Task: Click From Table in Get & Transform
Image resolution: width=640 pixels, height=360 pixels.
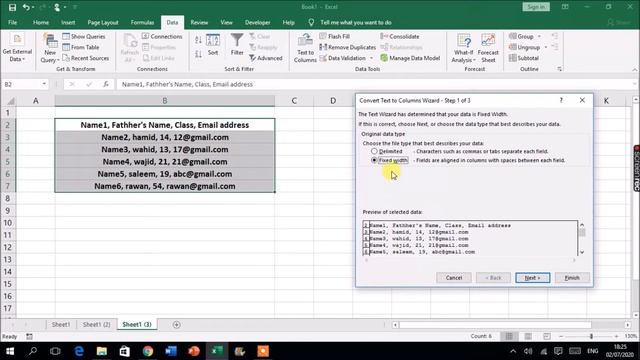Action: [81, 47]
